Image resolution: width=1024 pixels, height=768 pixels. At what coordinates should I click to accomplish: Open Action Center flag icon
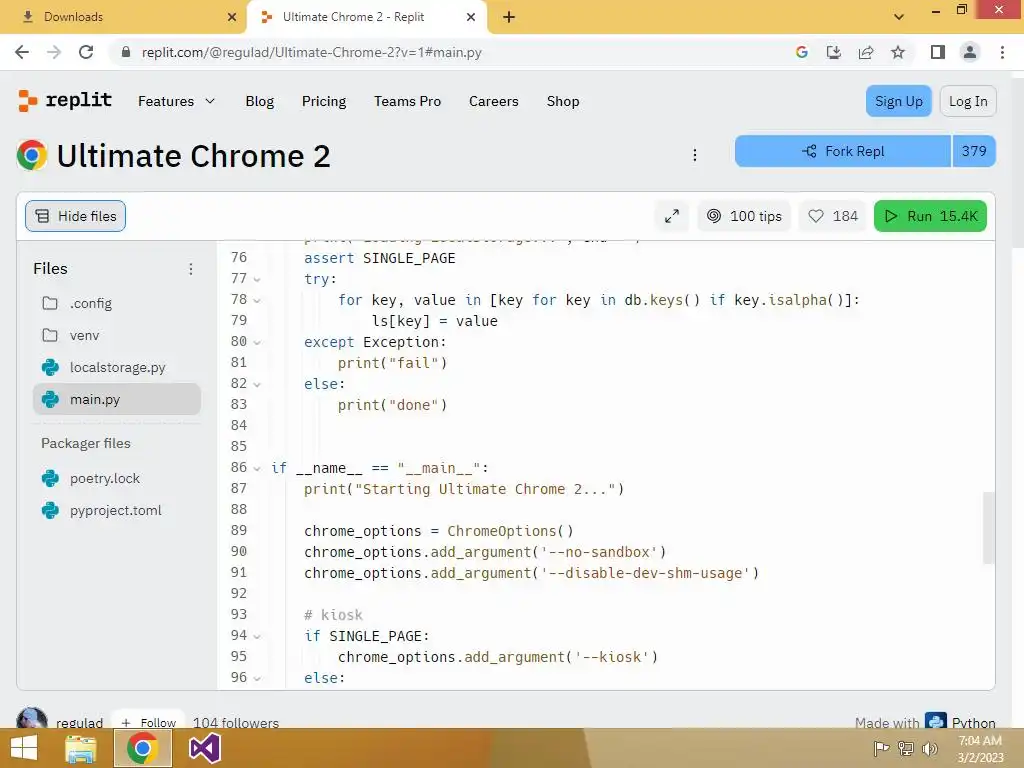click(881, 748)
